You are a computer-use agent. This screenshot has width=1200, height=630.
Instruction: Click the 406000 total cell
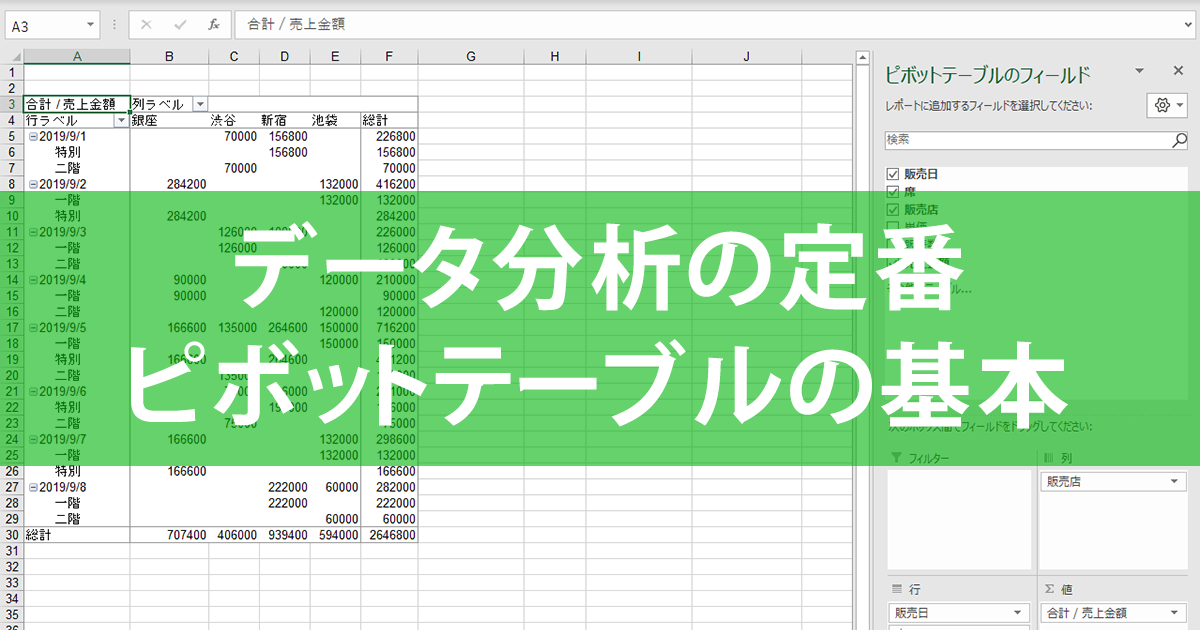234,535
